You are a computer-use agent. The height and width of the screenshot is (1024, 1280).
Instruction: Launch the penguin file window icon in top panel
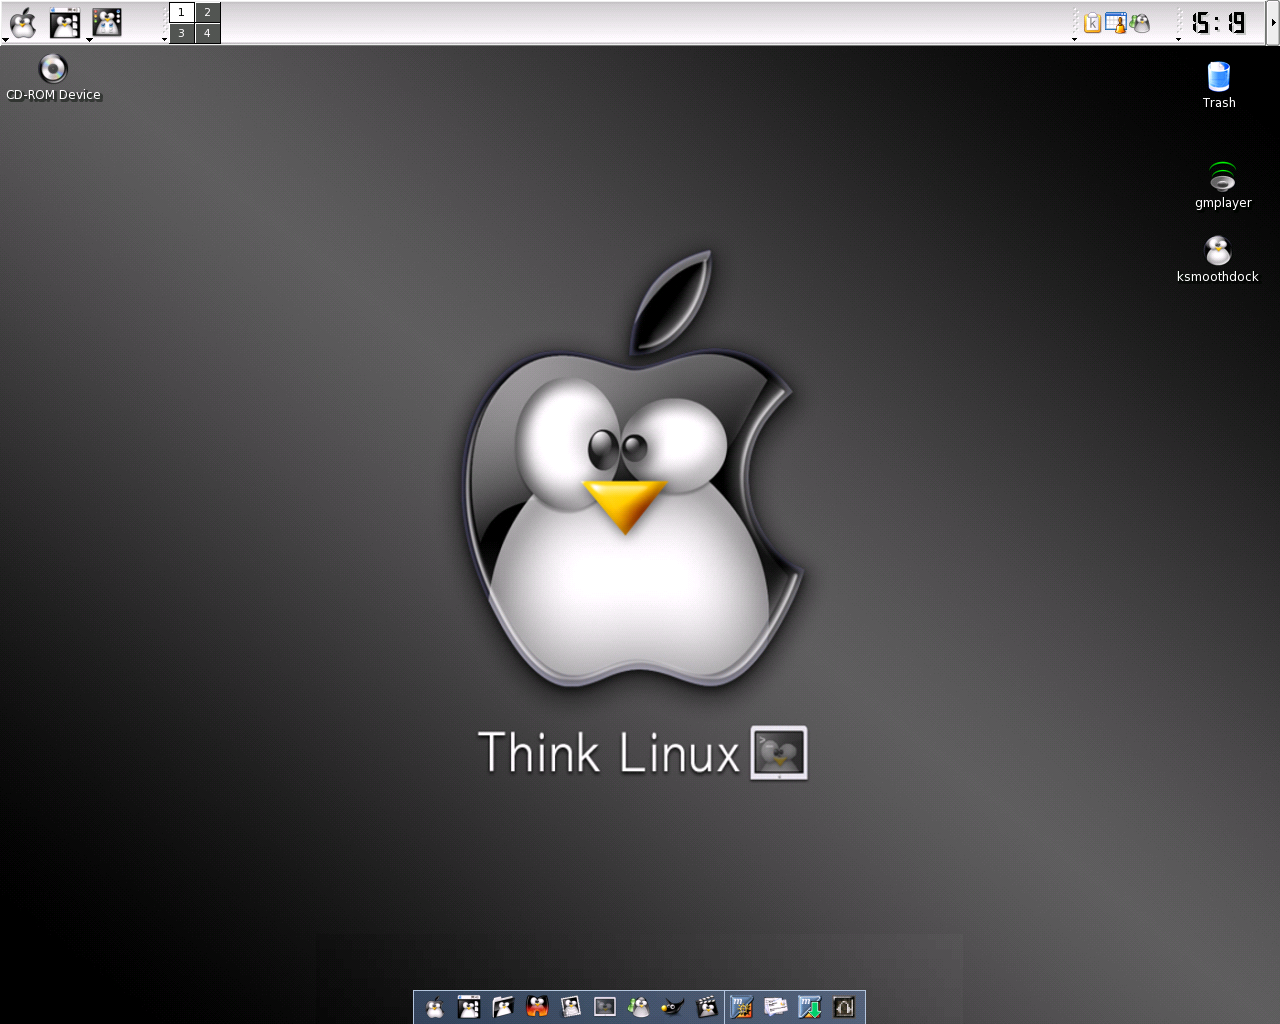[65, 23]
